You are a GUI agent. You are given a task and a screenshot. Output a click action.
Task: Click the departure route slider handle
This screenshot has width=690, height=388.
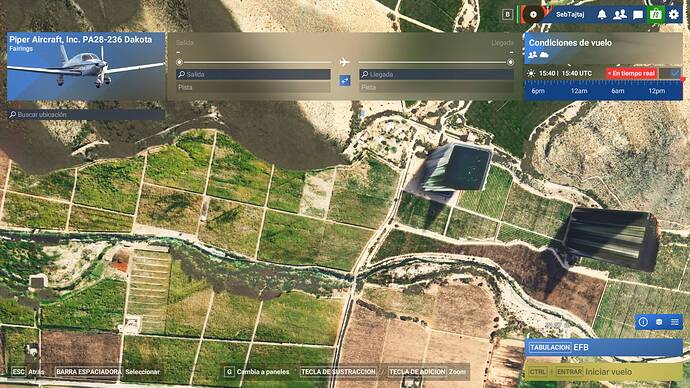pyautogui.click(x=179, y=62)
